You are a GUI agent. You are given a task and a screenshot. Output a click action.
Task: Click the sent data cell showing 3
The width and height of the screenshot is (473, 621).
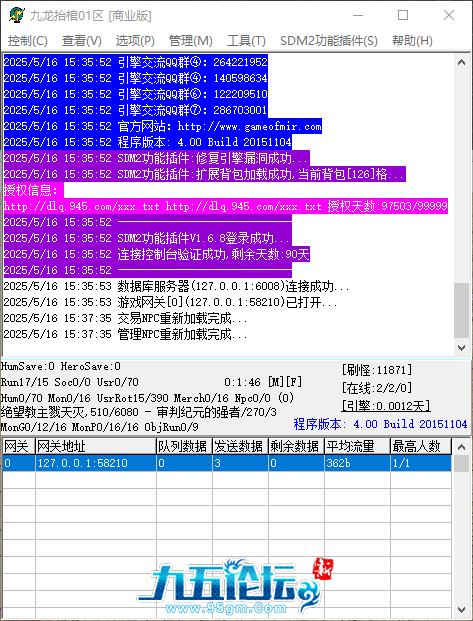pos(240,463)
